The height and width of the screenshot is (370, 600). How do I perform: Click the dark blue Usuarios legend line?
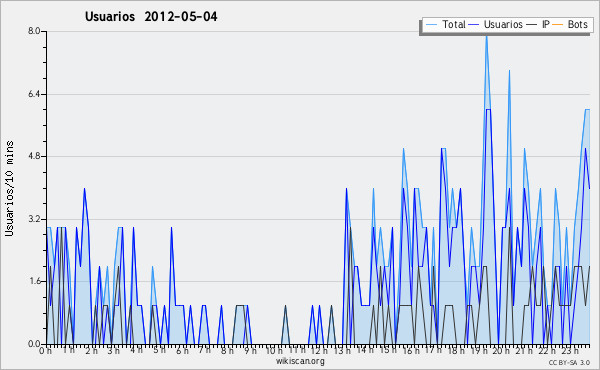pos(474,25)
